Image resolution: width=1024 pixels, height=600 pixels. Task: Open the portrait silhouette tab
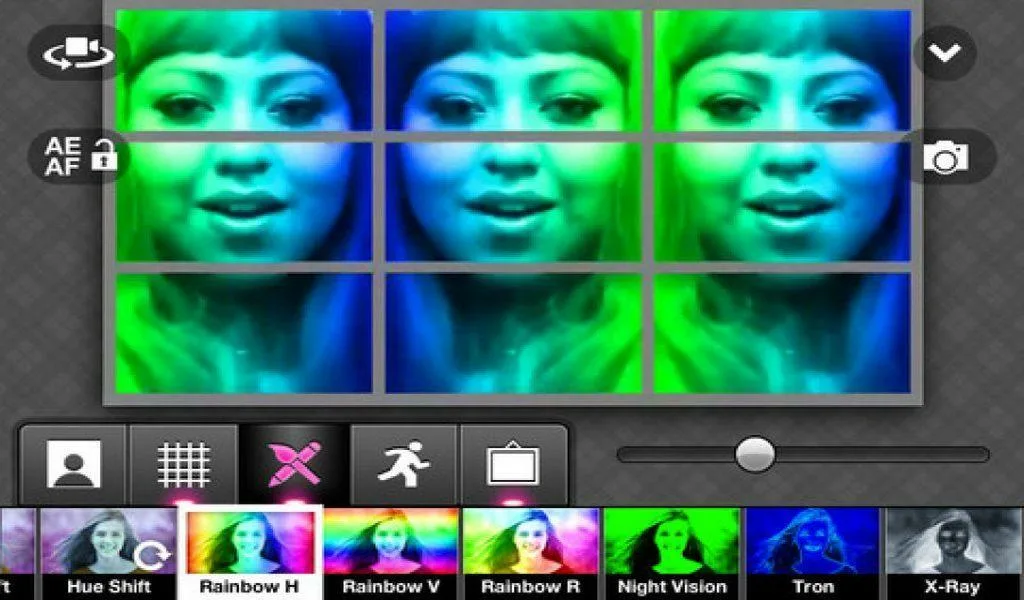pos(74,464)
